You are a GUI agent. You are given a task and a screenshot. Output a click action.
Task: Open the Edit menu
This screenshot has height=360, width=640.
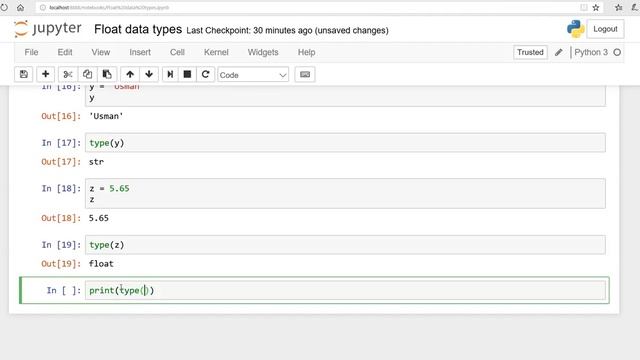(x=65, y=52)
